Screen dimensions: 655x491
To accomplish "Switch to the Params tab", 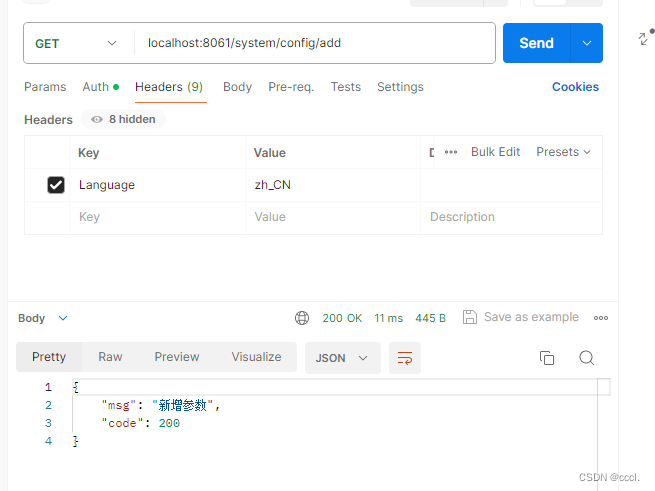I will coord(45,87).
